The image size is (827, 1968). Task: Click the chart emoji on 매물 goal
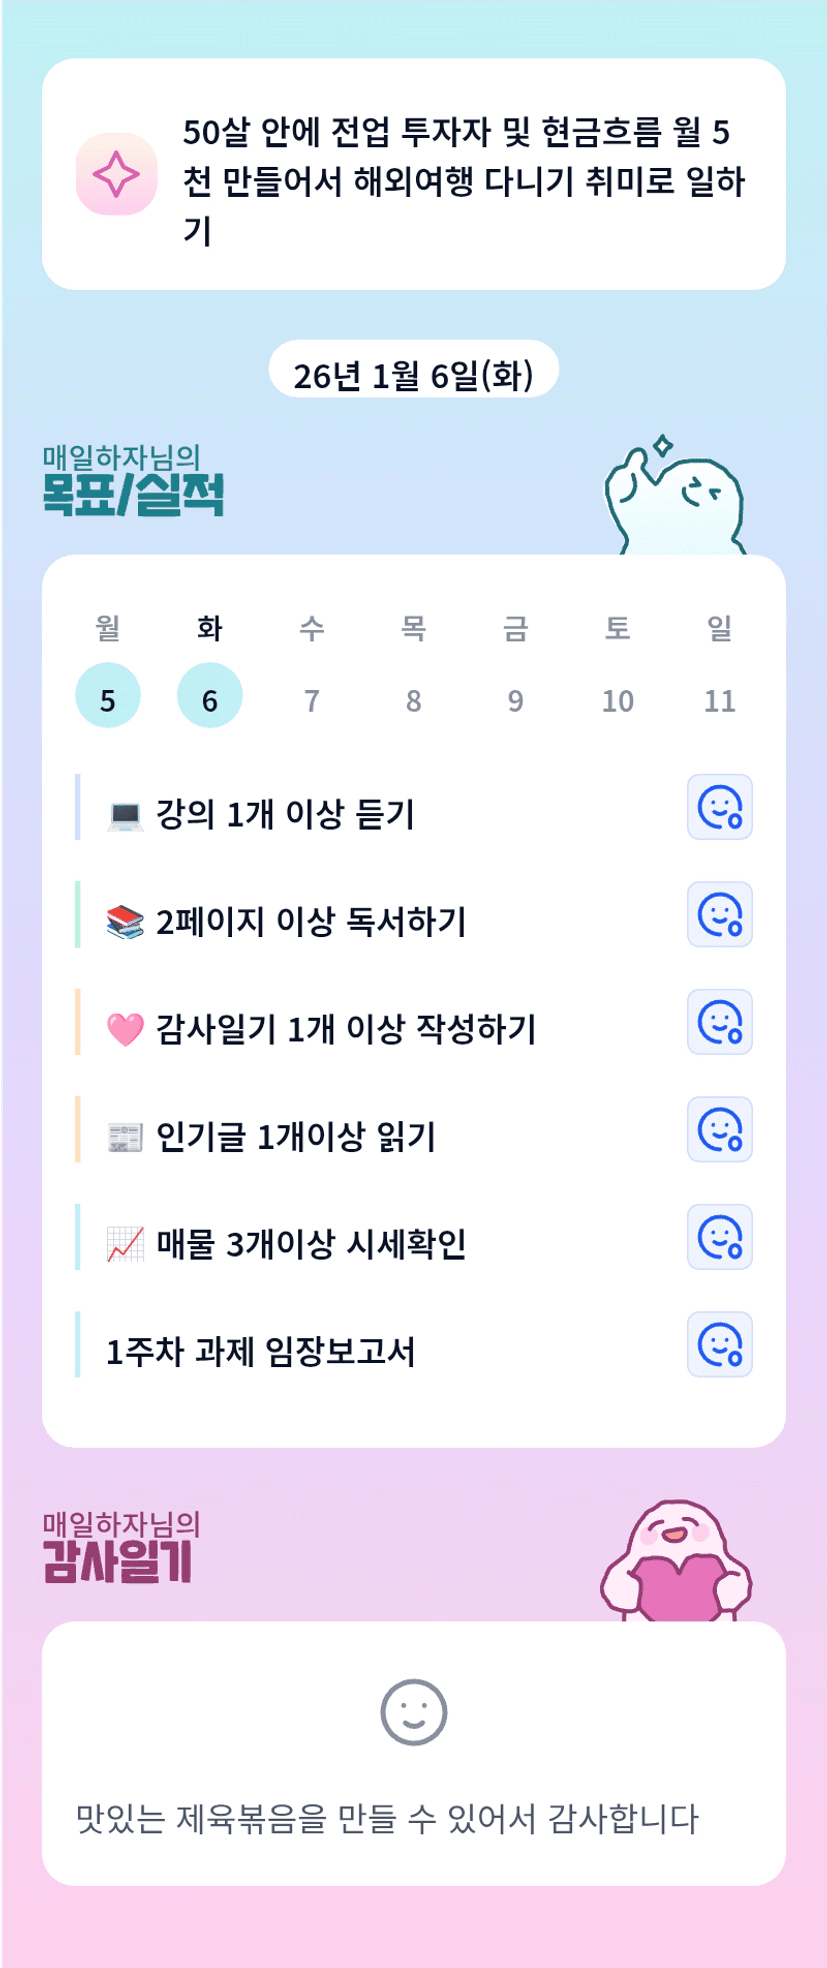125,1245
